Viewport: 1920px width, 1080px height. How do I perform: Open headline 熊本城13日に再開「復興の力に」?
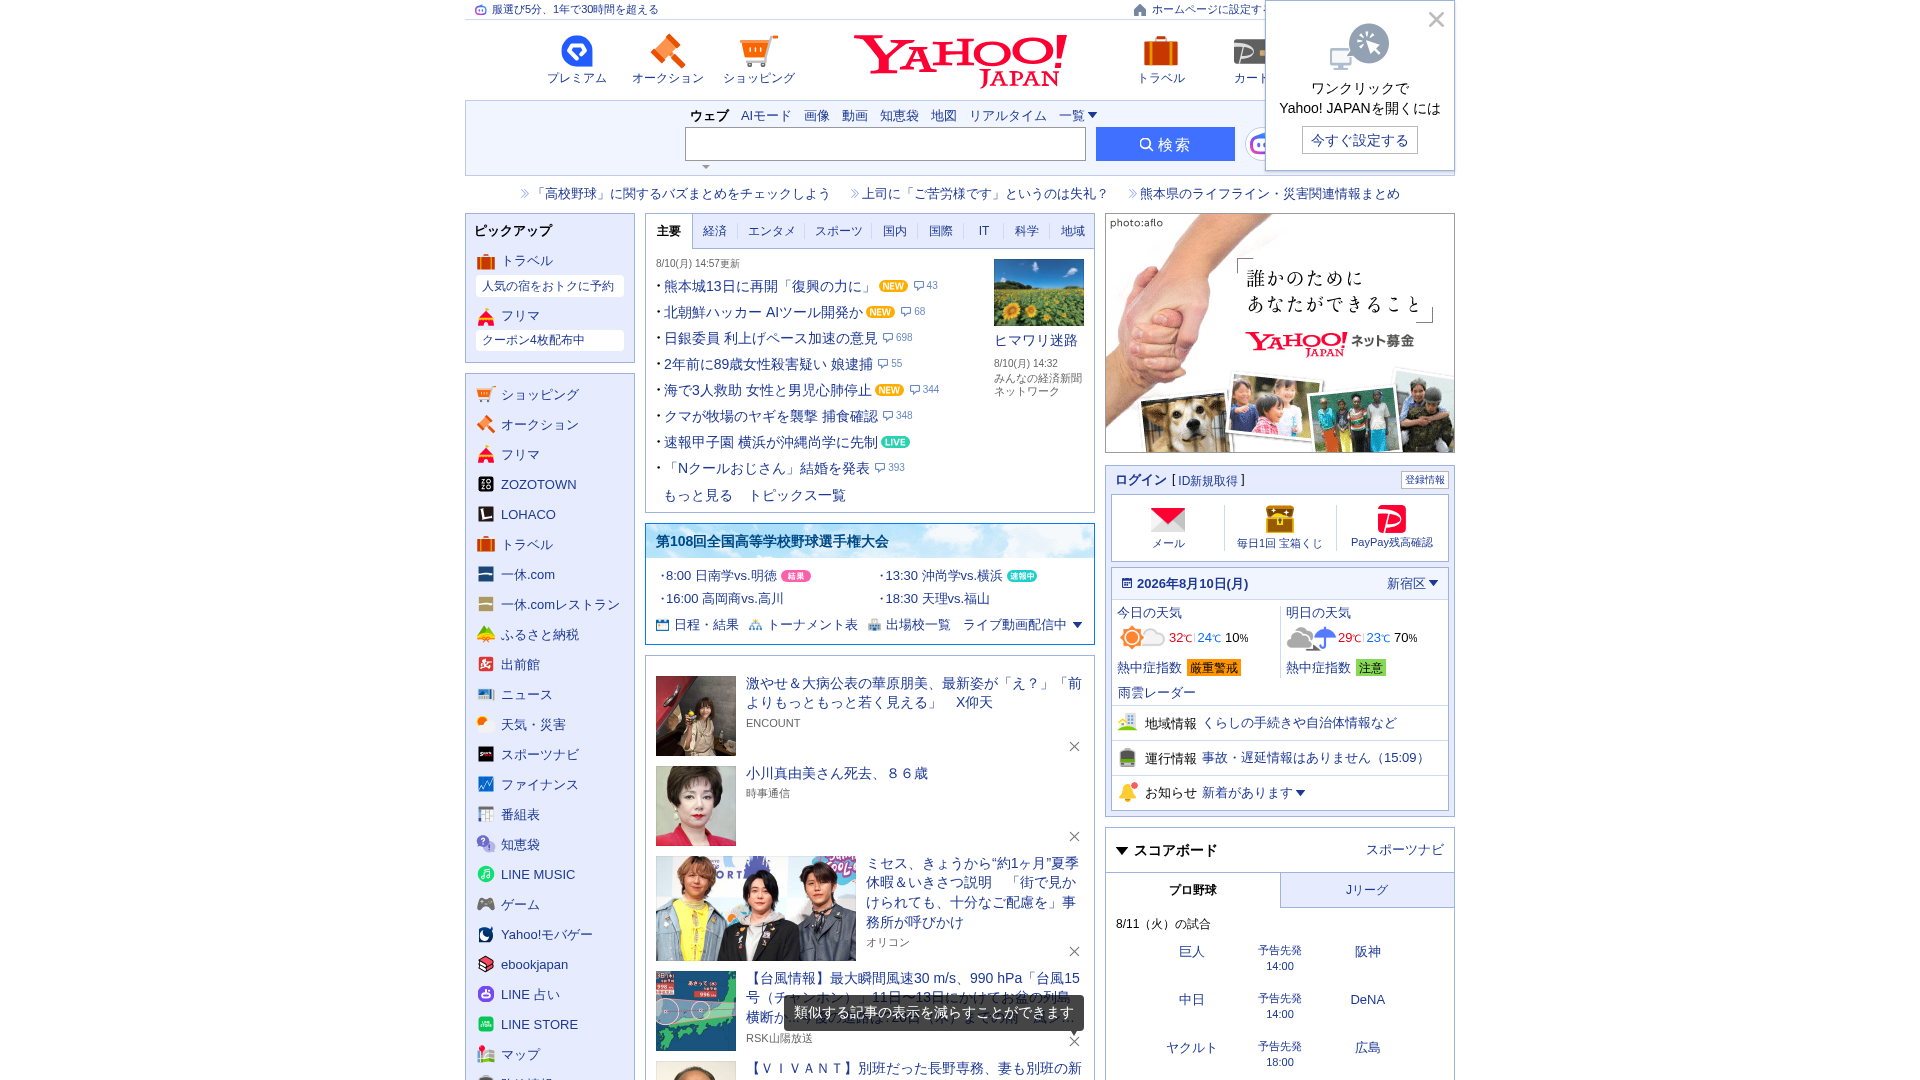click(769, 286)
